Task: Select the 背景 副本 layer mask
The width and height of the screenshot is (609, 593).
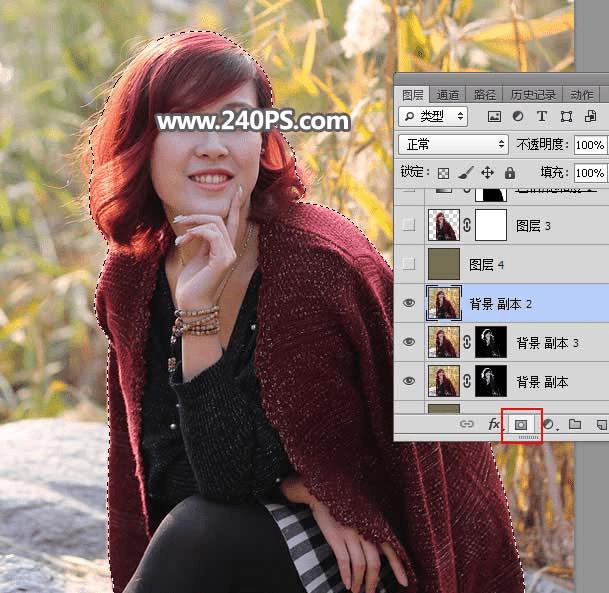Action: pyautogui.click(x=491, y=381)
